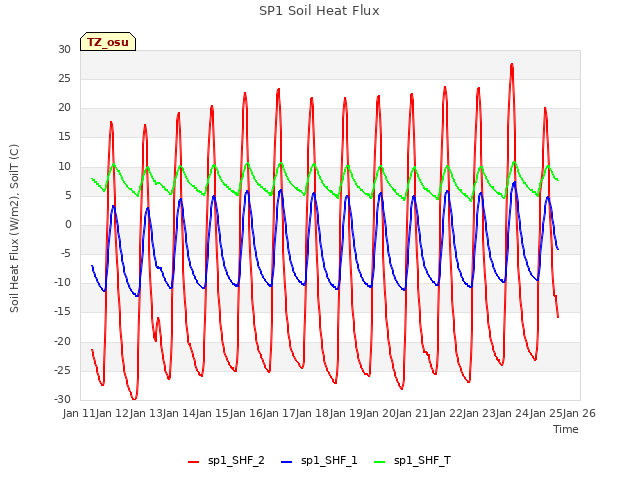Image resolution: width=640 pixels, height=480 pixels.
Task: Click the -20 y-axis tick label
Action: [x=62, y=341]
